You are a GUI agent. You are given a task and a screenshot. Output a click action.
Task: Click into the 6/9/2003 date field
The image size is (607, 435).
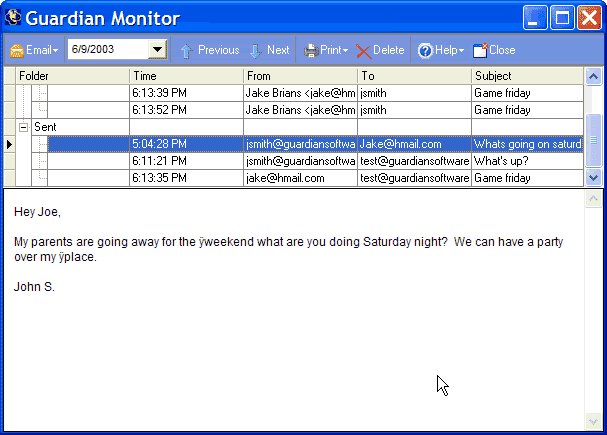pos(108,49)
